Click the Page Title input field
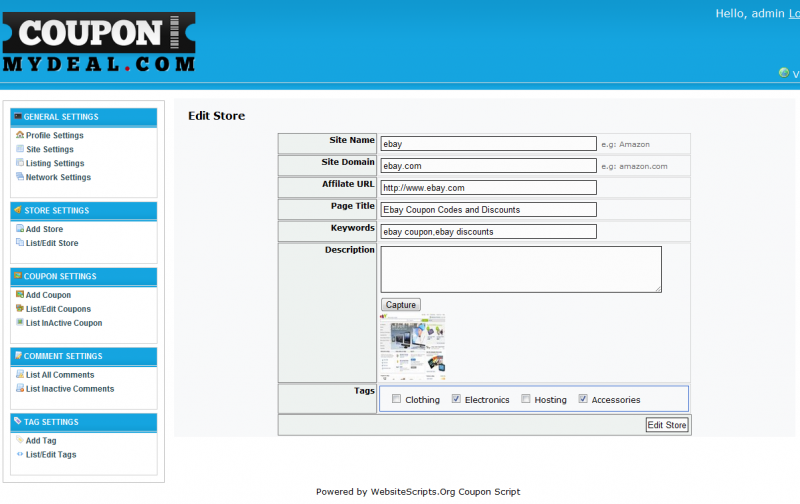The height and width of the screenshot is (504, 800). (488, 209)
